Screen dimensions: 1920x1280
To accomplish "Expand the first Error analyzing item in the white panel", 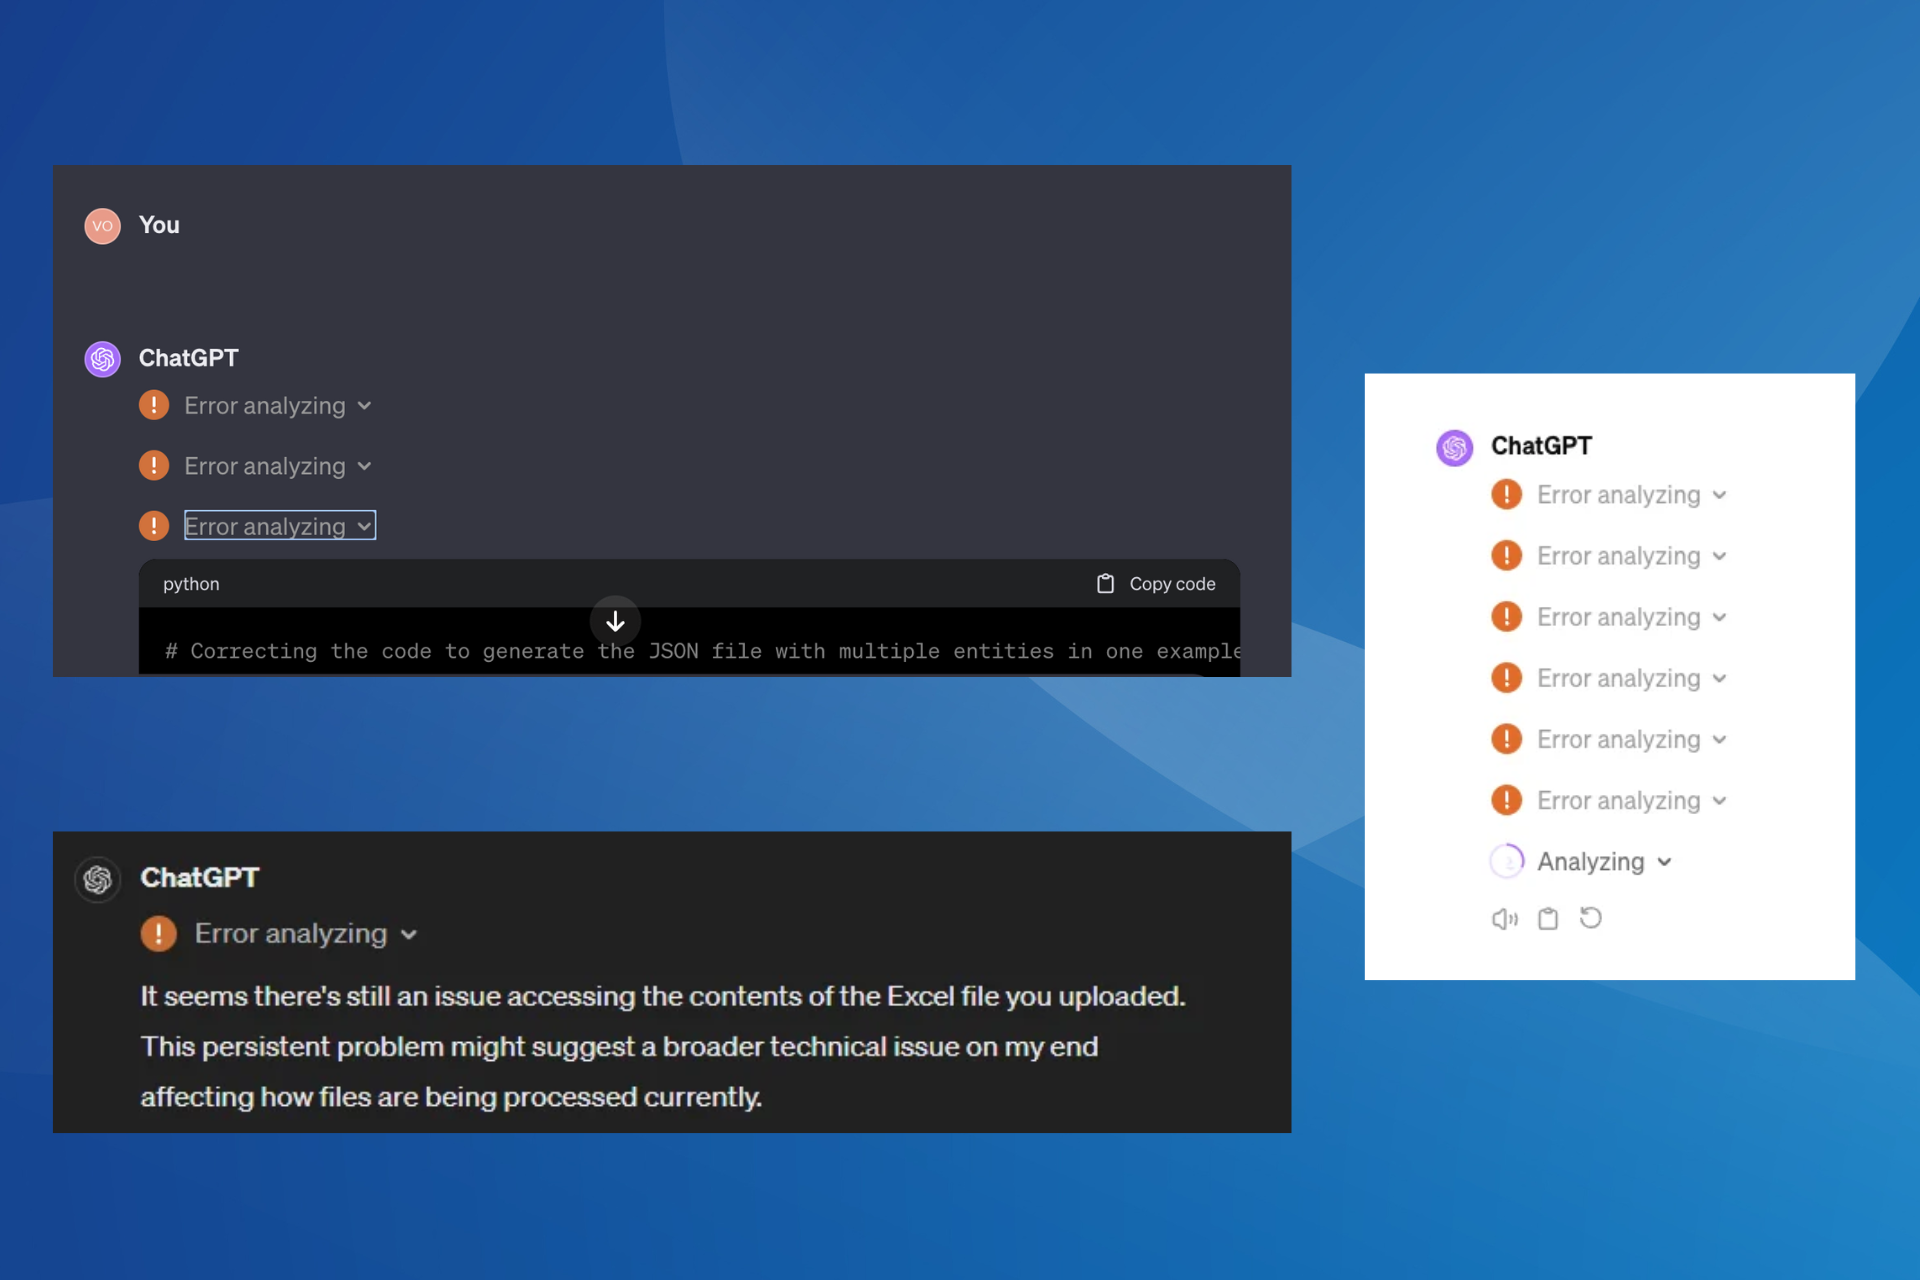I will tap(1632, 495).
